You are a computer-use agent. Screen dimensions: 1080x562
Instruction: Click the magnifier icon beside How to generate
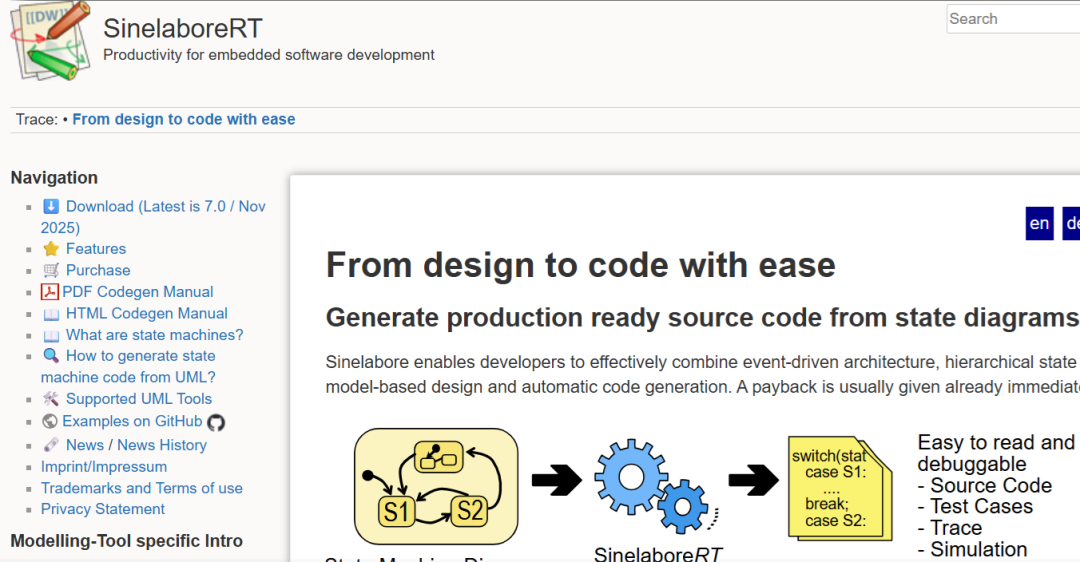click(x=51, y=356)
